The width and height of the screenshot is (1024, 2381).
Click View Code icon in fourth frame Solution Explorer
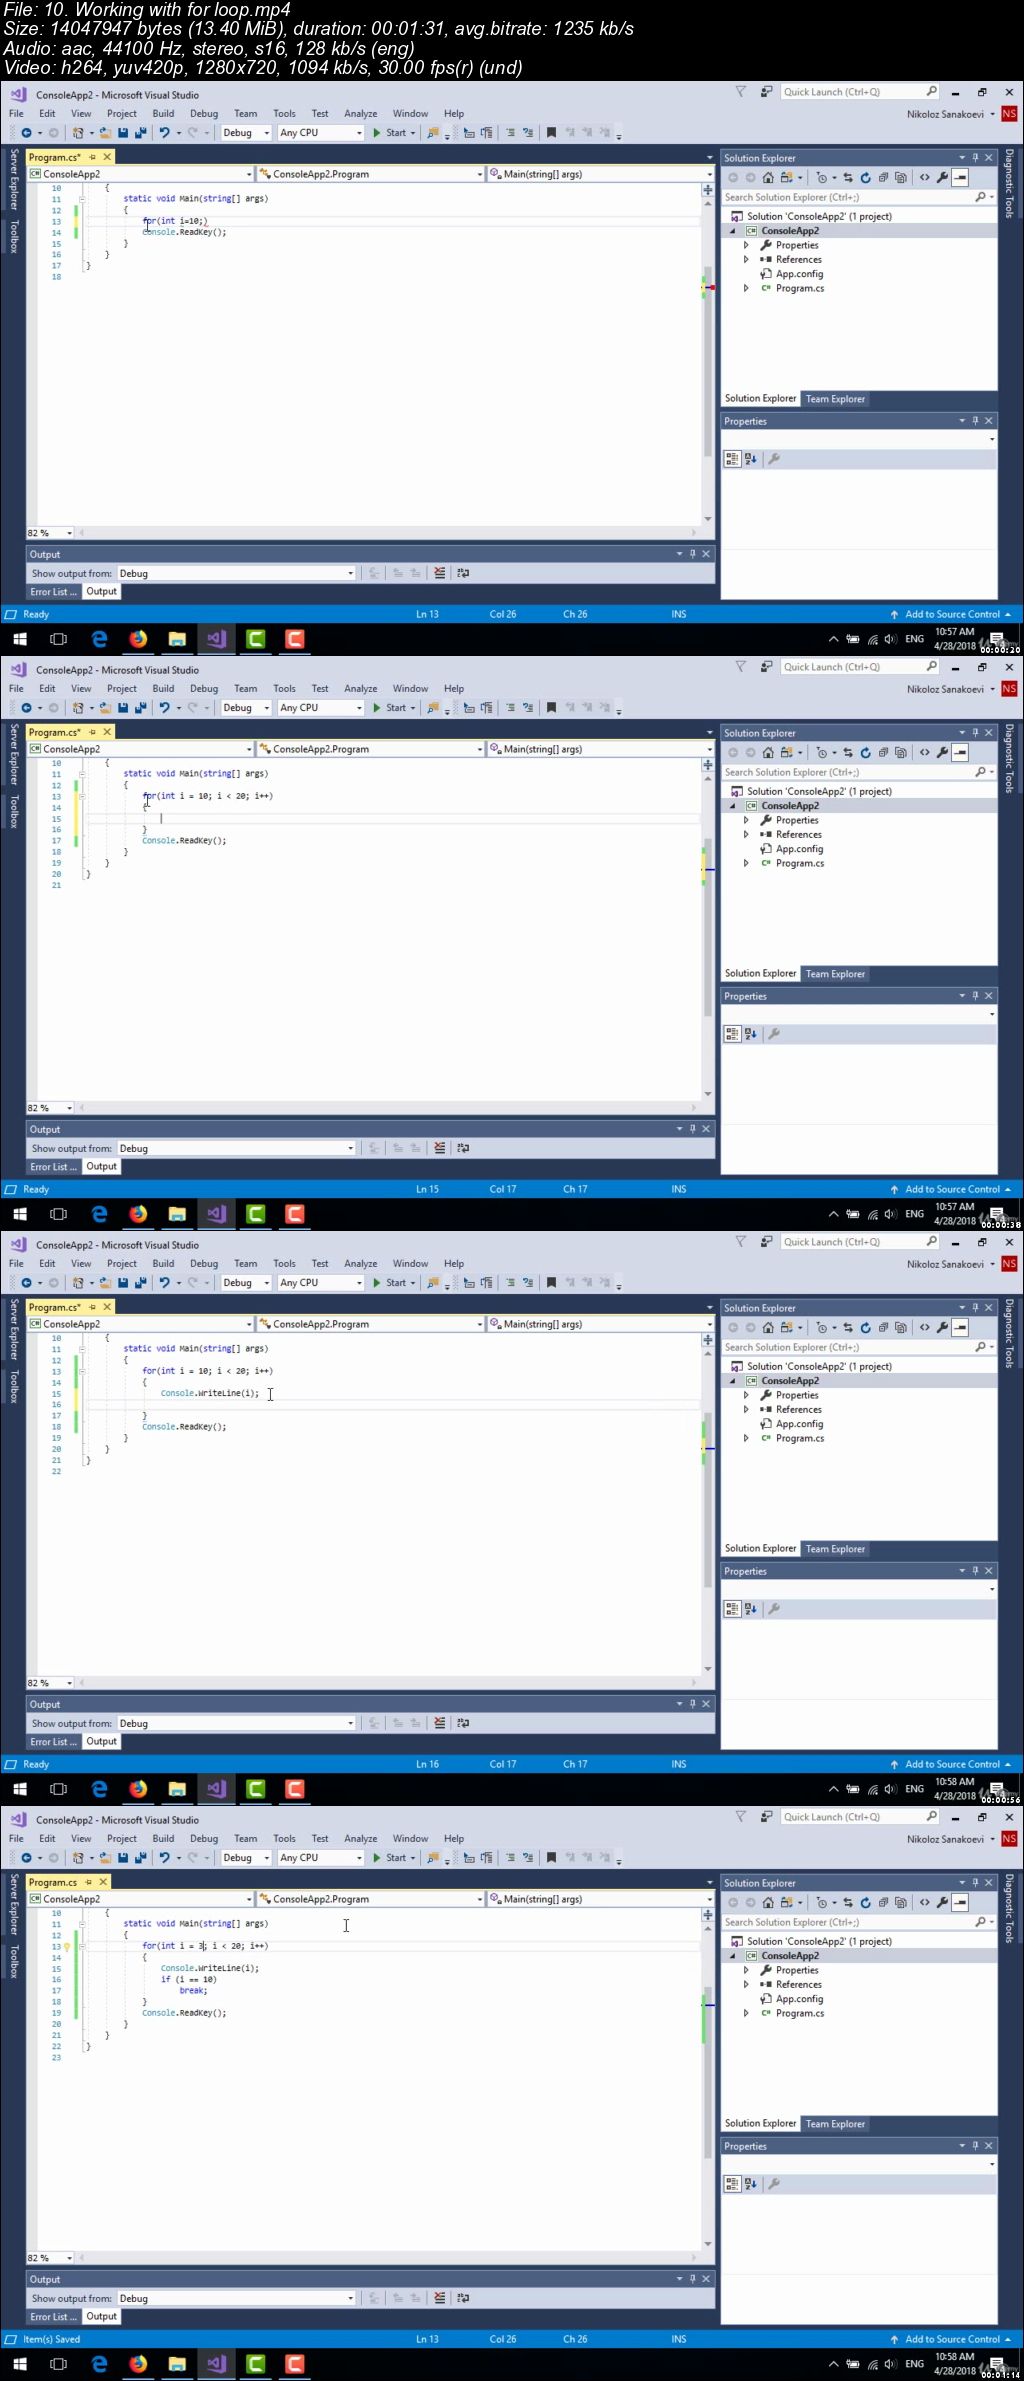pyautogui.click(x=925, y=1902)
